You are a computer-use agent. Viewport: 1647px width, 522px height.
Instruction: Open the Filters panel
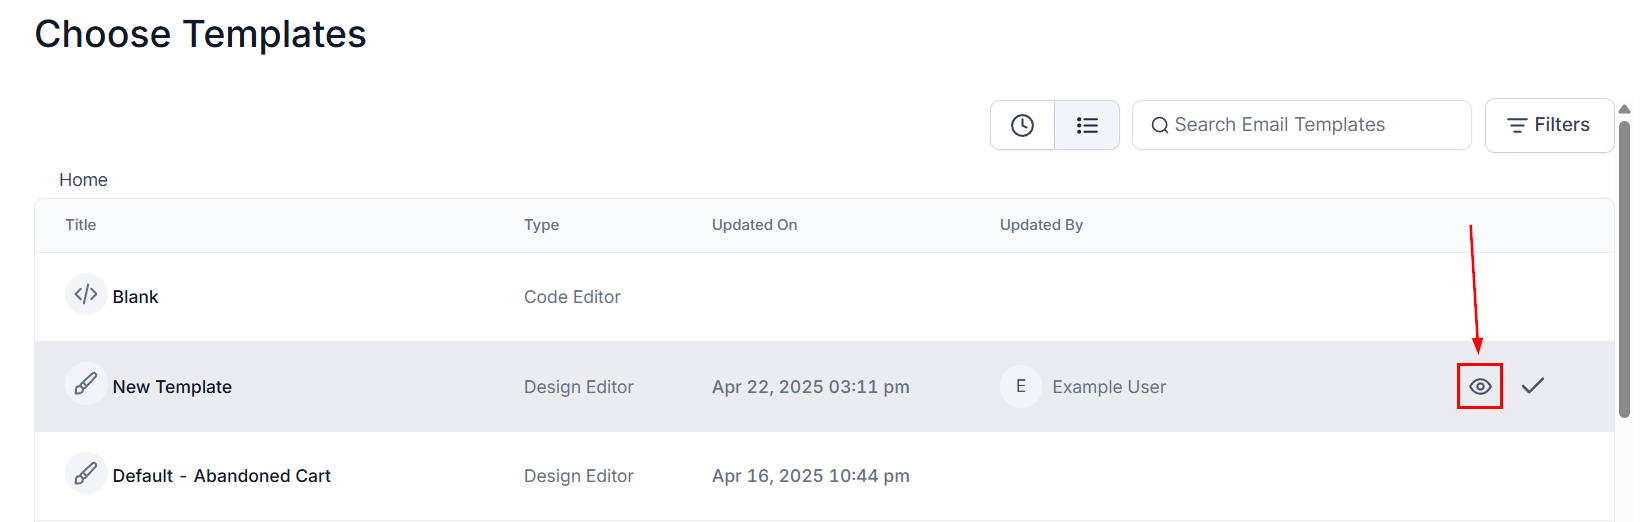coord(1549,125)
